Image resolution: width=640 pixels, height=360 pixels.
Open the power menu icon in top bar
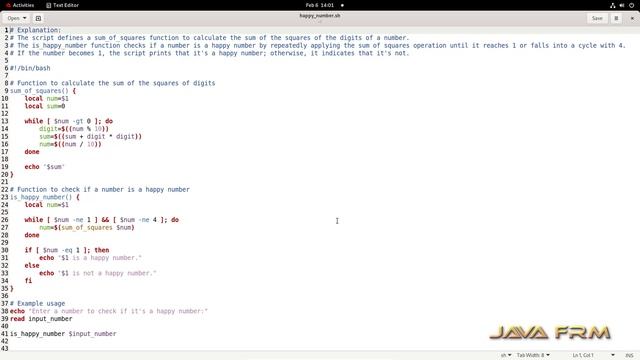[x=631, y=5]
